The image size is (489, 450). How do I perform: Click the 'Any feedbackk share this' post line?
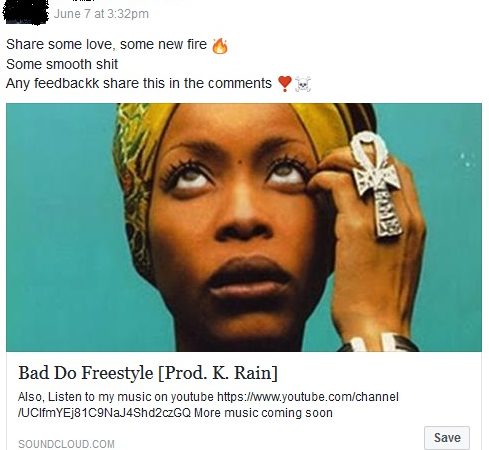(139, 83)
